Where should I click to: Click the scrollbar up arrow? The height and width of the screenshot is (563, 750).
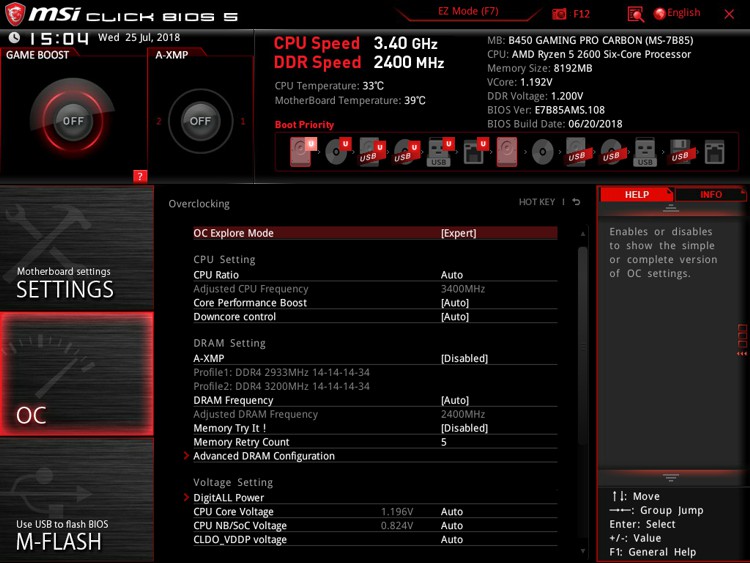point(583,233)
